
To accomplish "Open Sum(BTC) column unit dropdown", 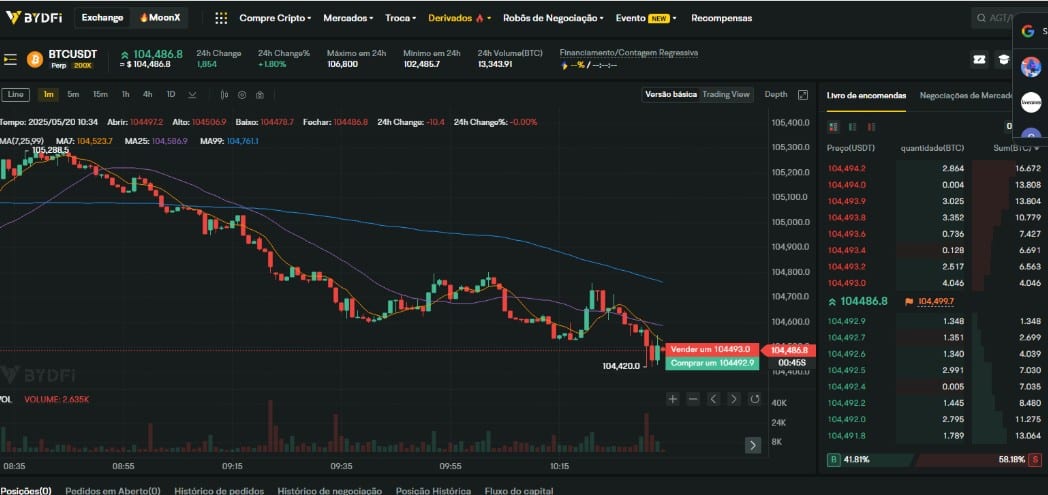I will [x=1037, y=148].
